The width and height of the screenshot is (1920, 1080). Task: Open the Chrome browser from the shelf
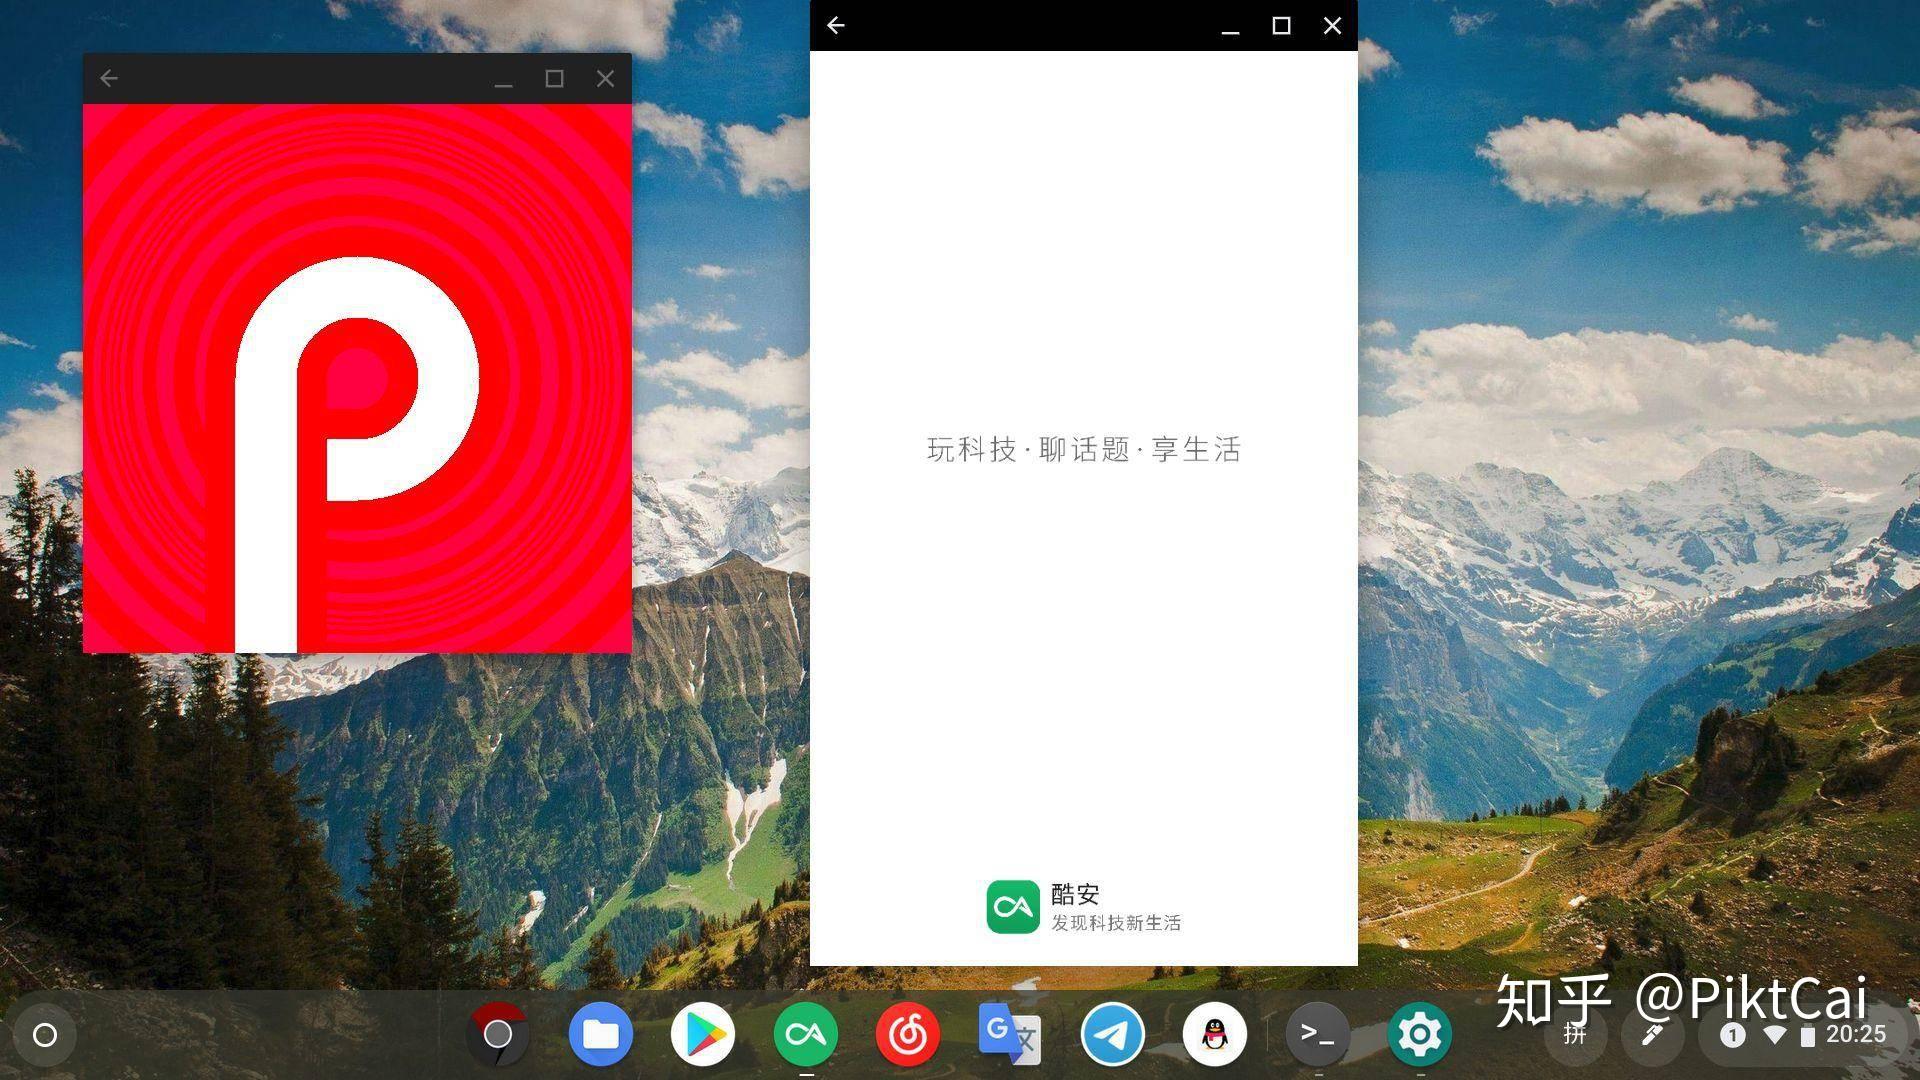[497, 1035]
